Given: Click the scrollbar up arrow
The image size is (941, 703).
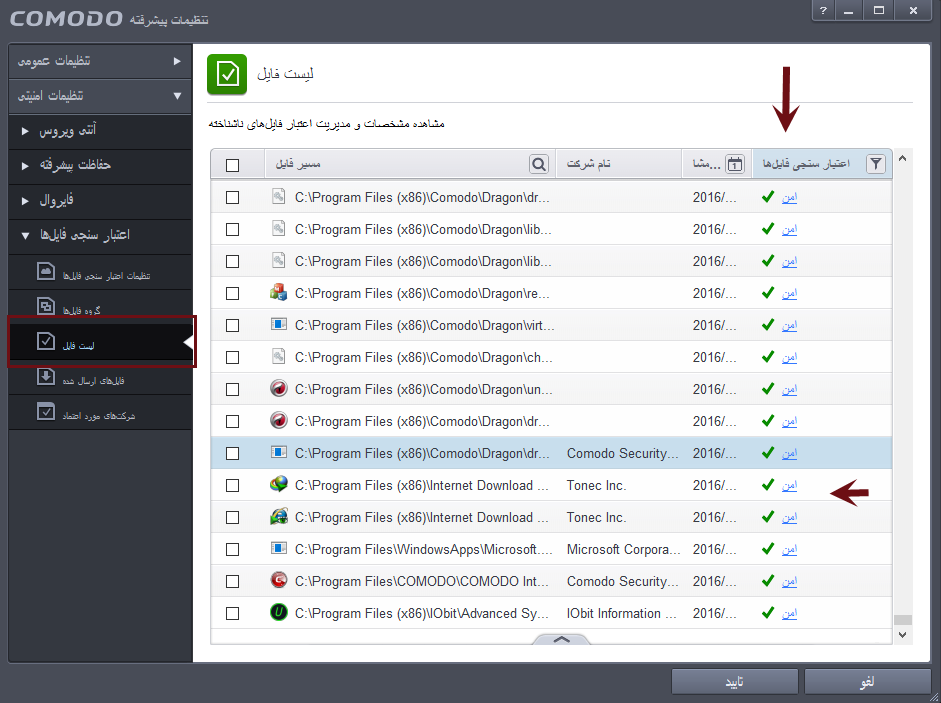Looking at the screenshot, I should (903, 158).
